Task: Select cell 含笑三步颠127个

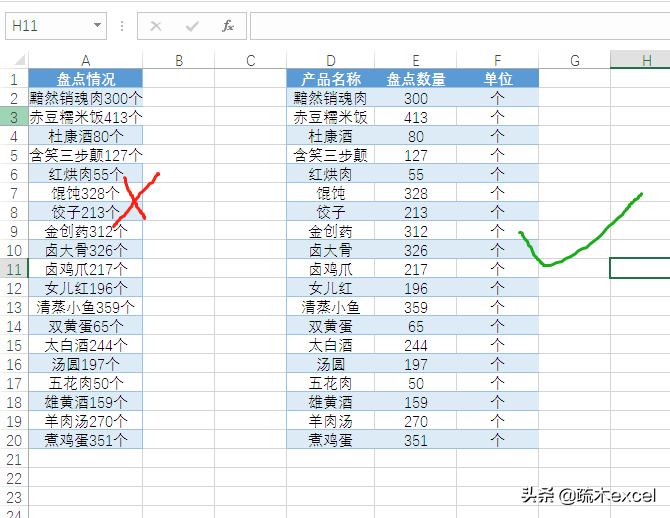Action: pyautogui.click(x=85, y=155)
